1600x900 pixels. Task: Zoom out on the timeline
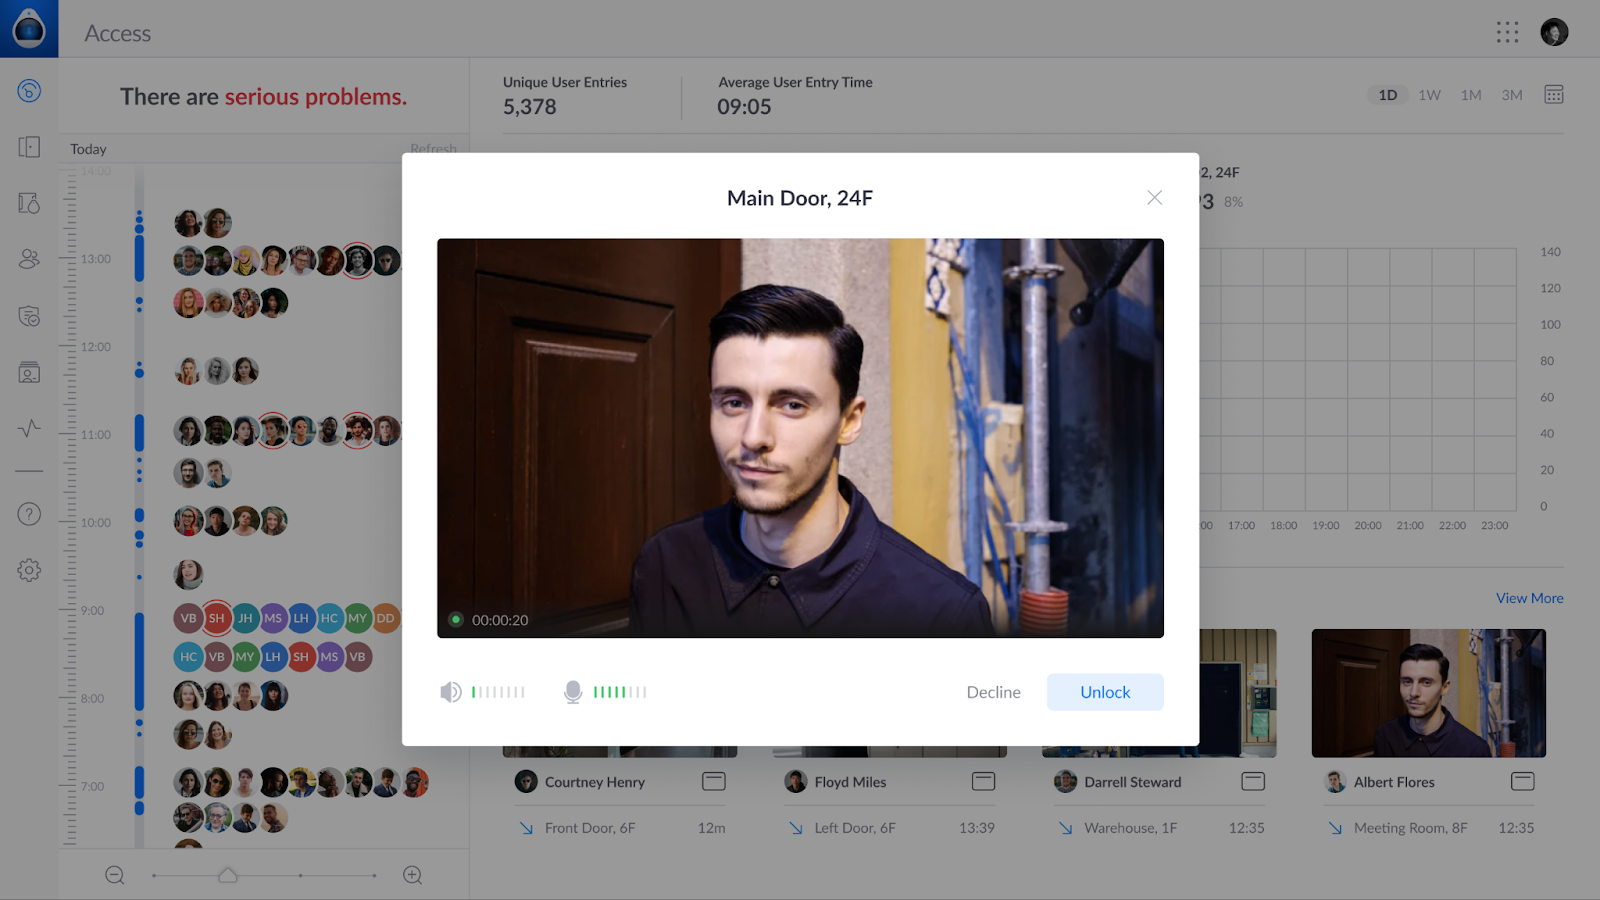pyautogui.click(x=115, y=875)
